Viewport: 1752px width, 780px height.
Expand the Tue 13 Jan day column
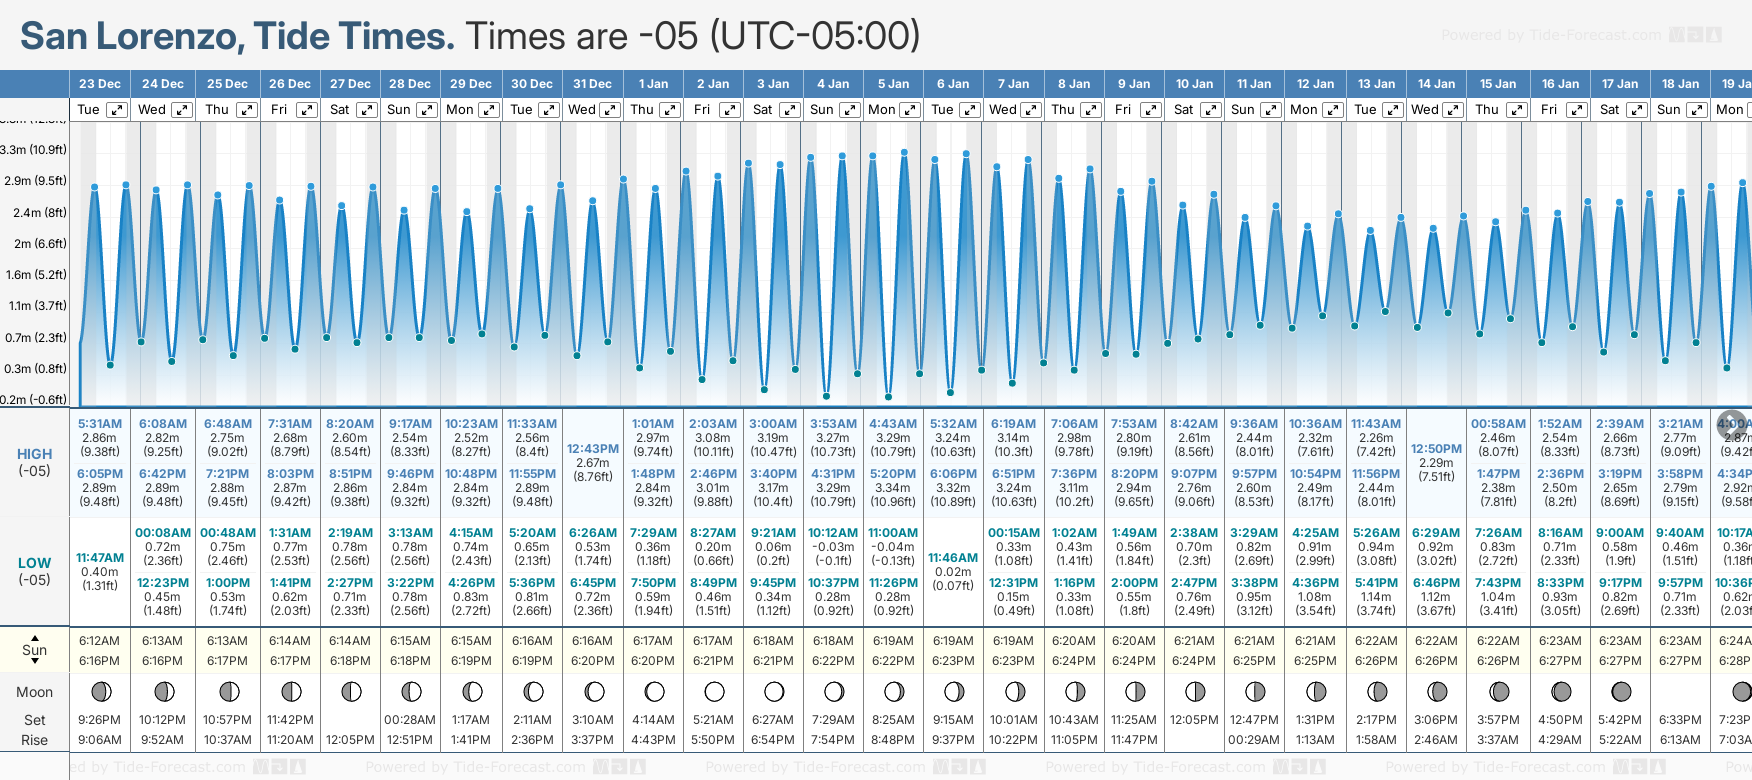[x=1392, y=110]
